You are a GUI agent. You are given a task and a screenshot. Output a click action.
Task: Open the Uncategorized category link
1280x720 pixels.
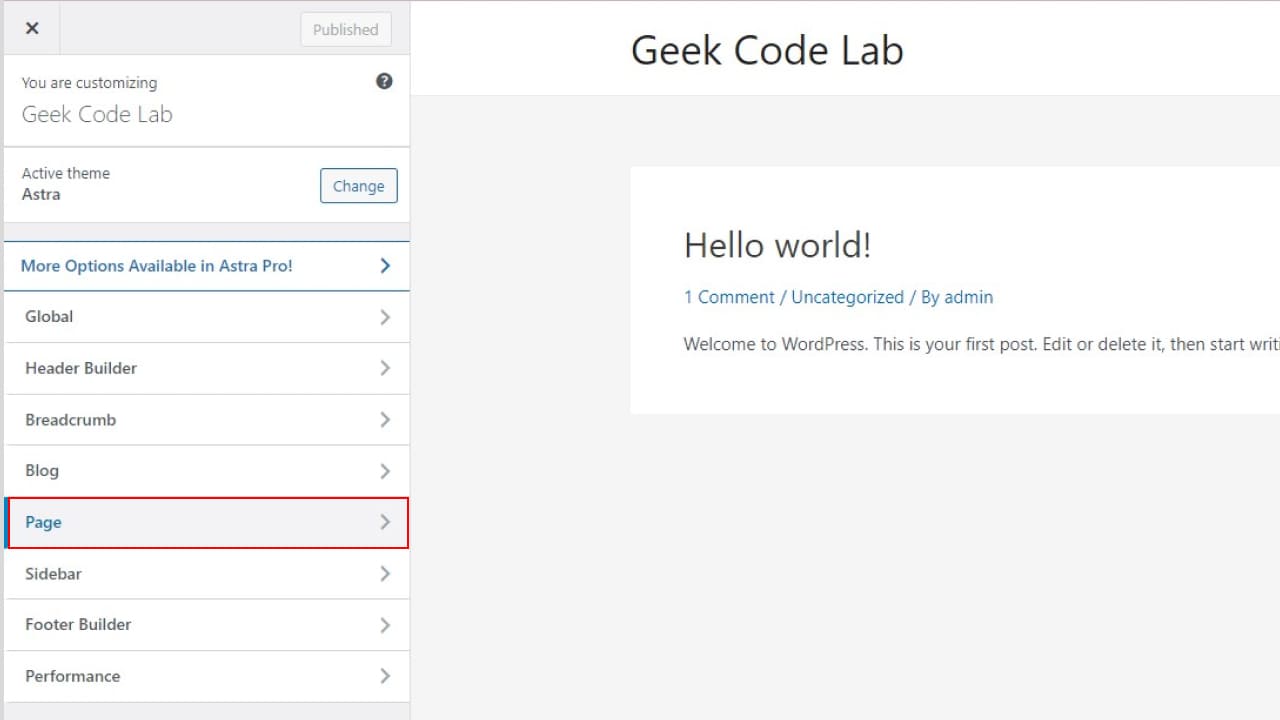[848, 297]
